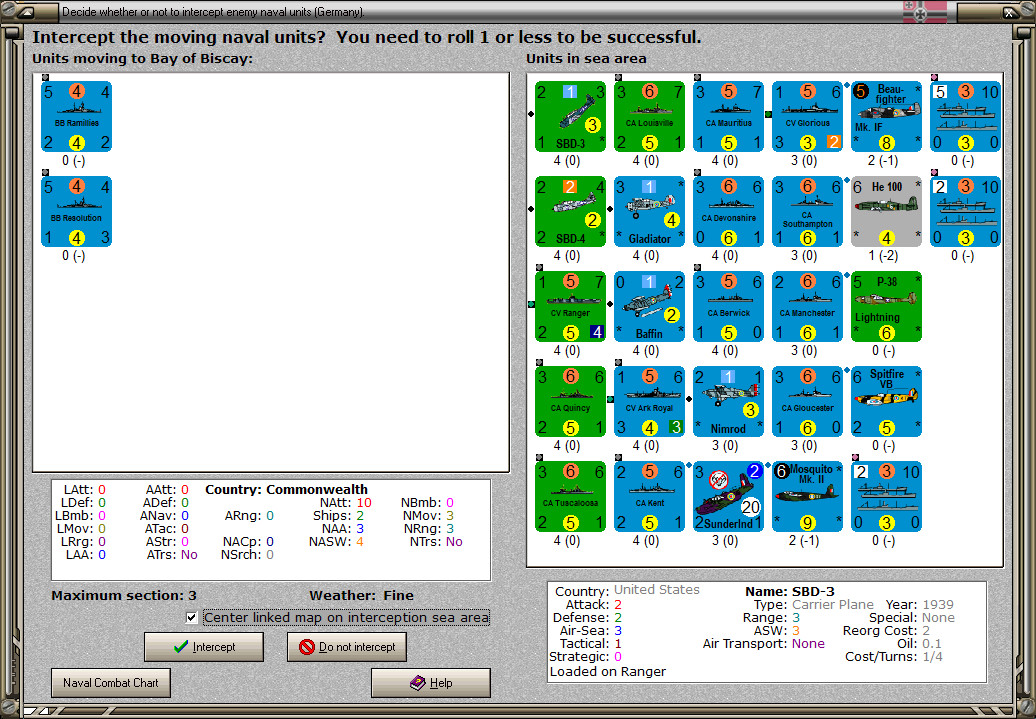Select the BB Resolution battleship counter
This screenshot has height=719, width=1036.
76,211
